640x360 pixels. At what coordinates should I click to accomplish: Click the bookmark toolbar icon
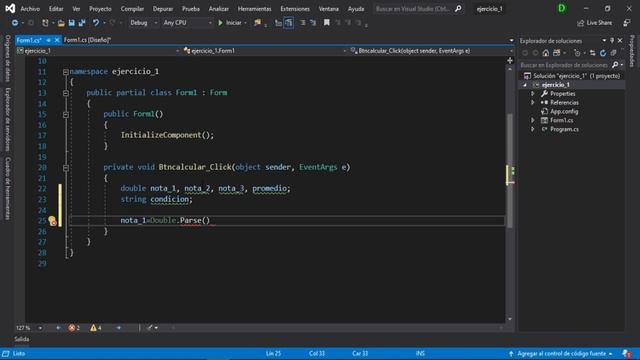point(327,23)
